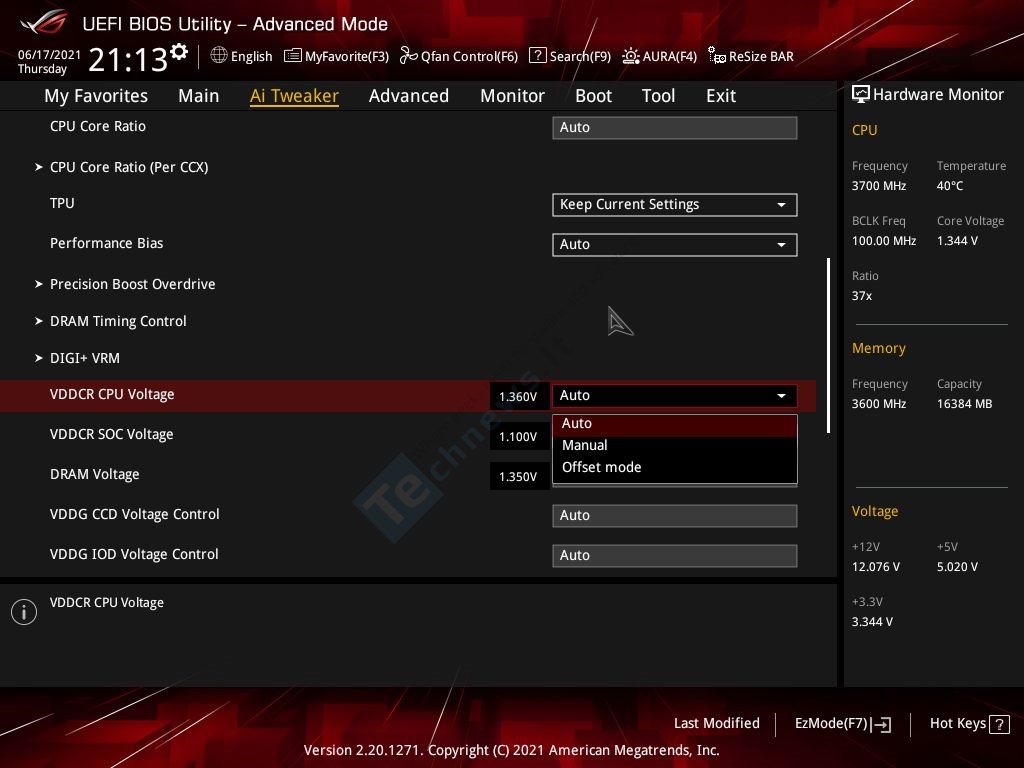Expand DRAM Timing Control submenu

point(118,321)
